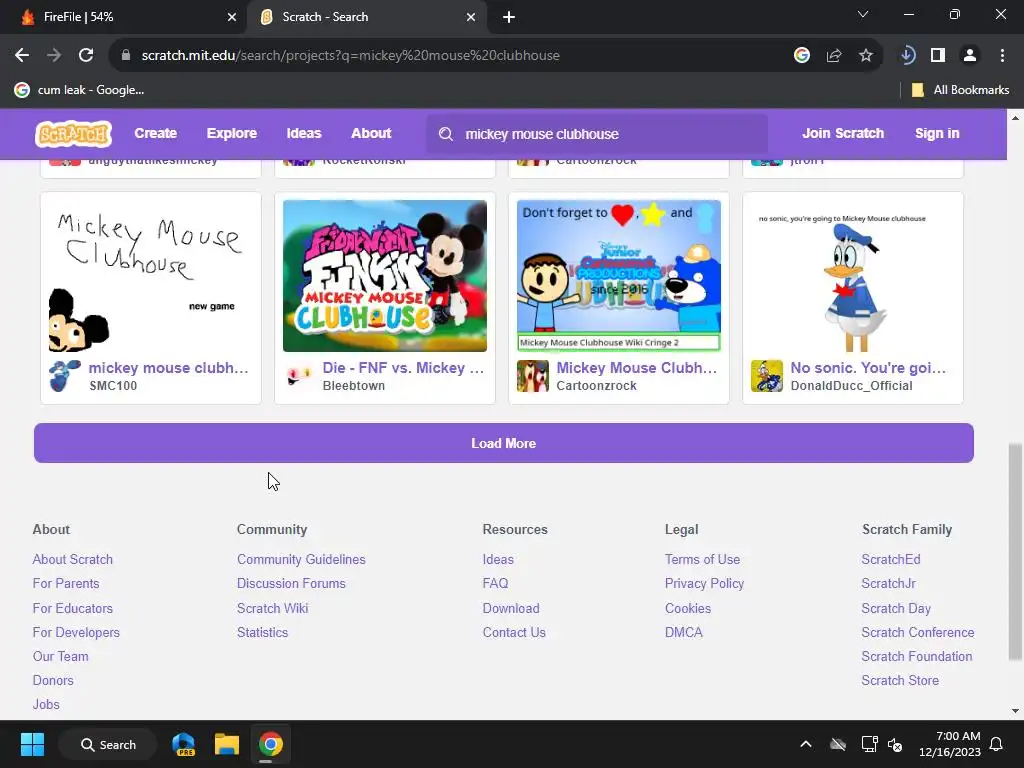1024x768 pixels.
Task: Click the Sign in link
Action: coord(937,133)
